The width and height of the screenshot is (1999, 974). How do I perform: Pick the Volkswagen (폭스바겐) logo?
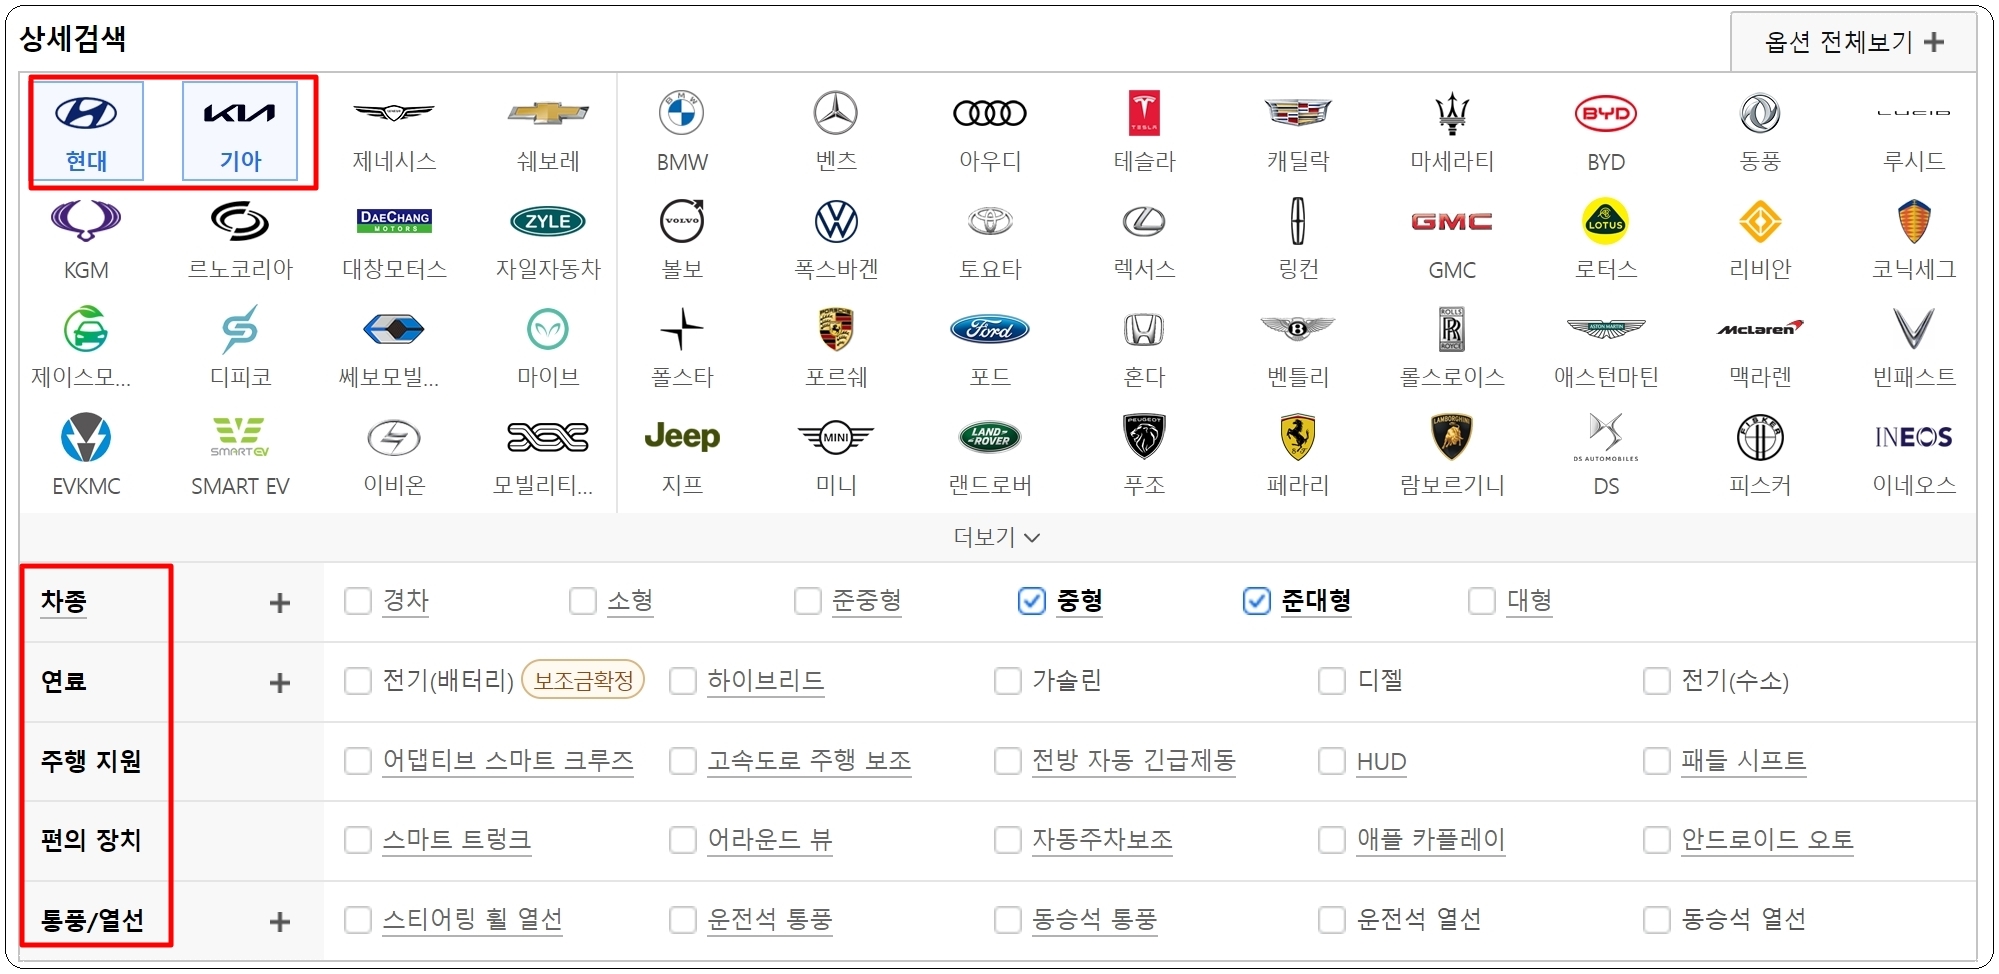pos(836,221)
